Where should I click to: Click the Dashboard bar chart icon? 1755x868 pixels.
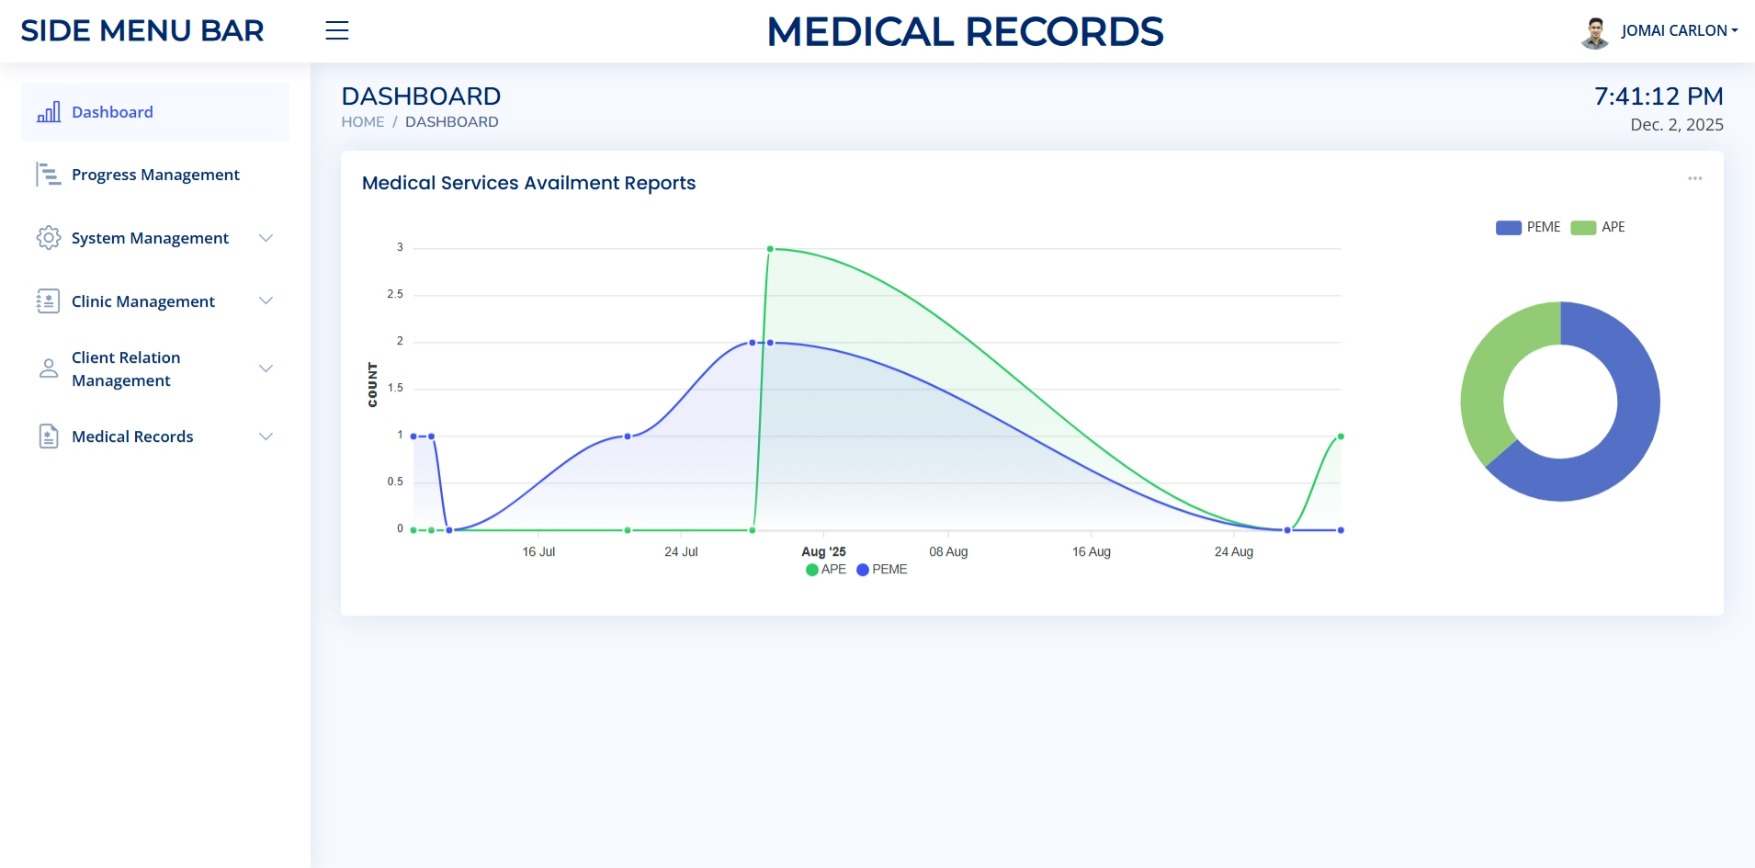pos(48,112)
